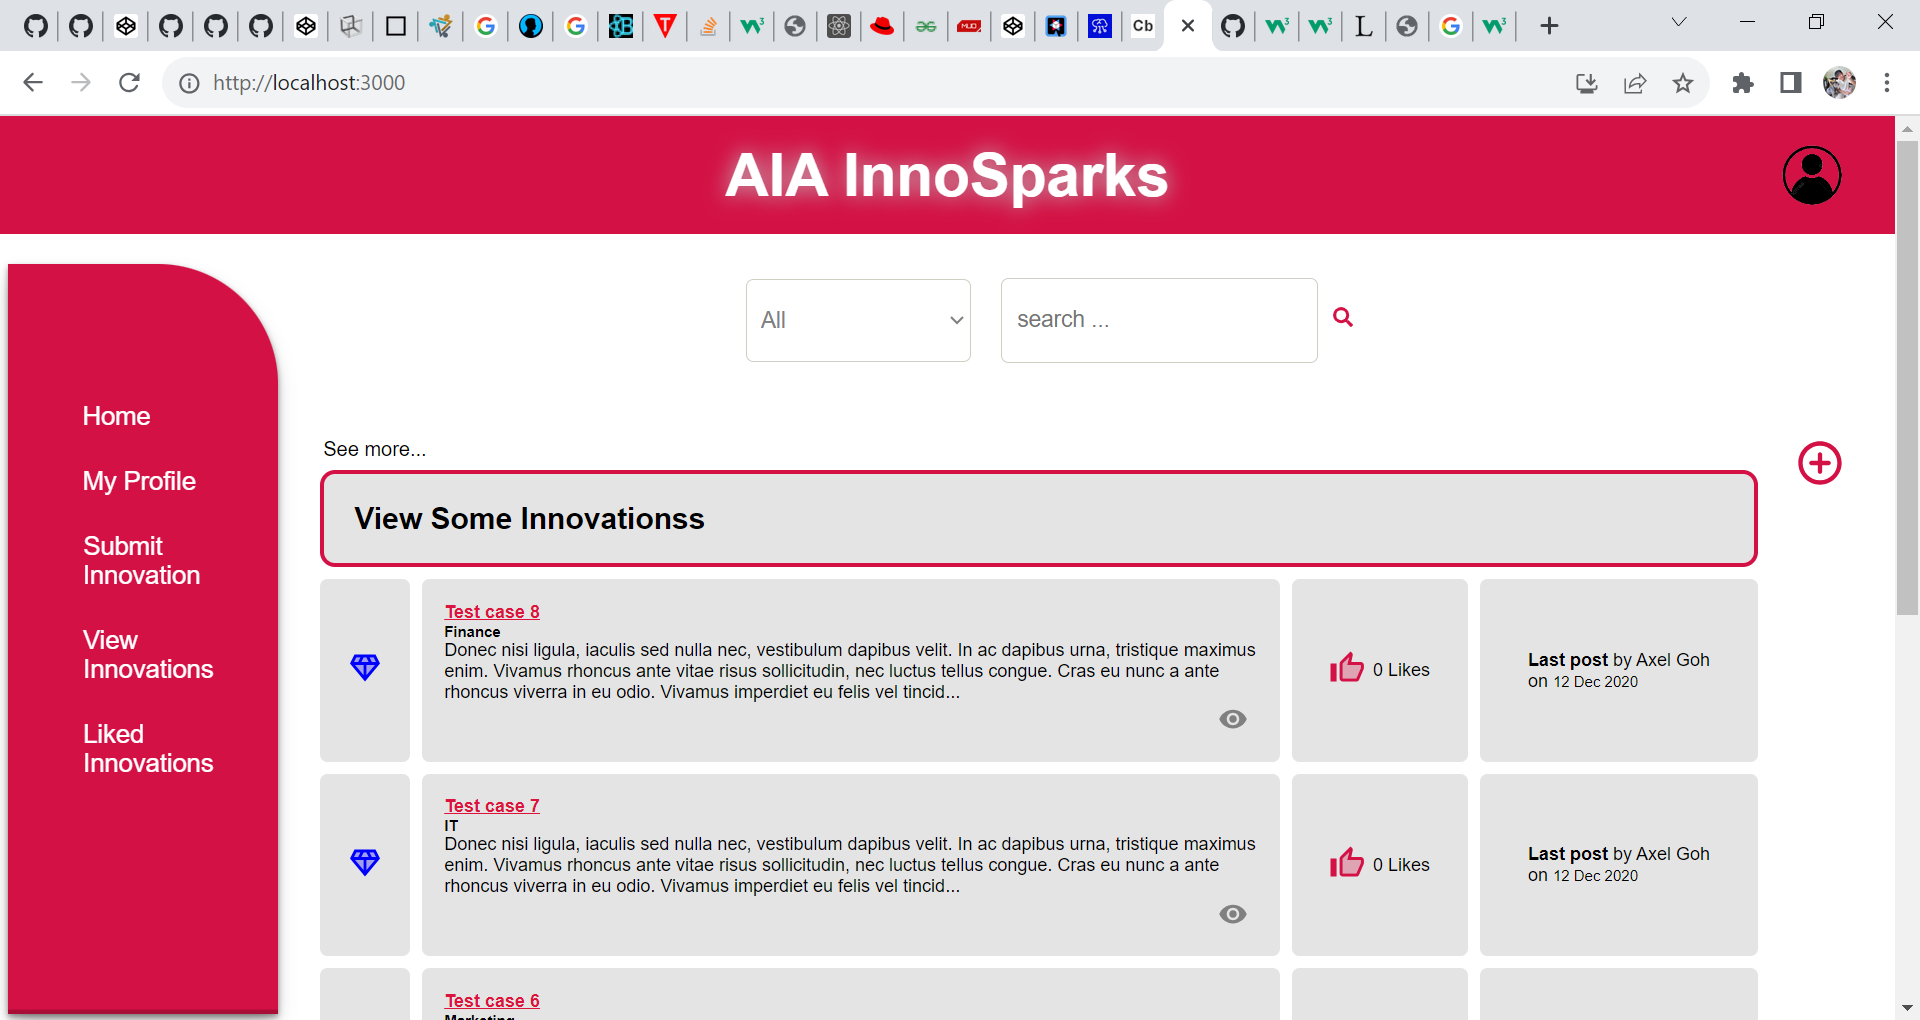The image size is (1920, 1020).
Task: Toggle the eye icon on Test case 8
Action: [x=1232, y=719]
